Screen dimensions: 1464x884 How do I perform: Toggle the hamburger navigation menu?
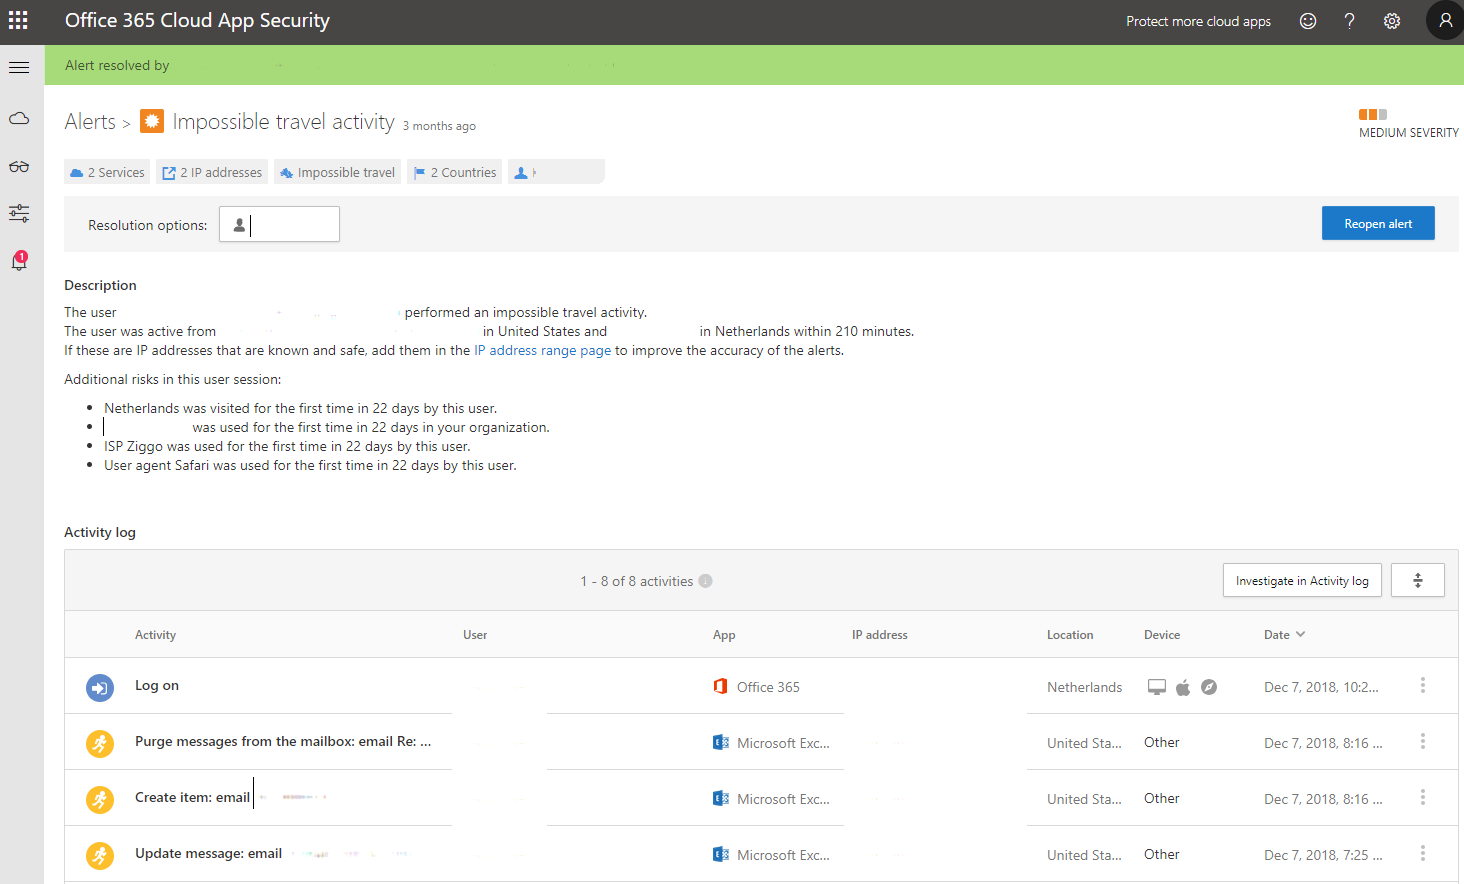(19, 67)
